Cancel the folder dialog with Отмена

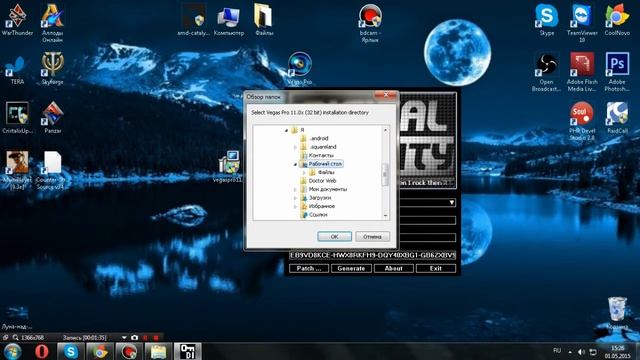[x=372, y=236]
